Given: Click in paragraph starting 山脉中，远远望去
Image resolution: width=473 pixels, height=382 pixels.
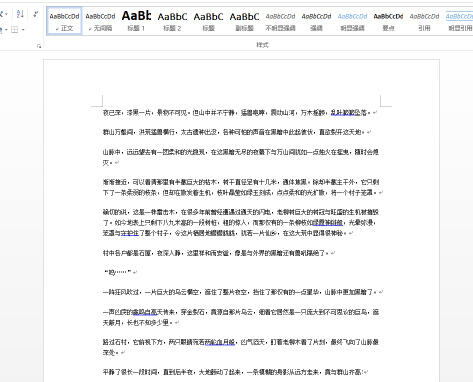Looking at the screenshot, I should click(x=241, y=157).
